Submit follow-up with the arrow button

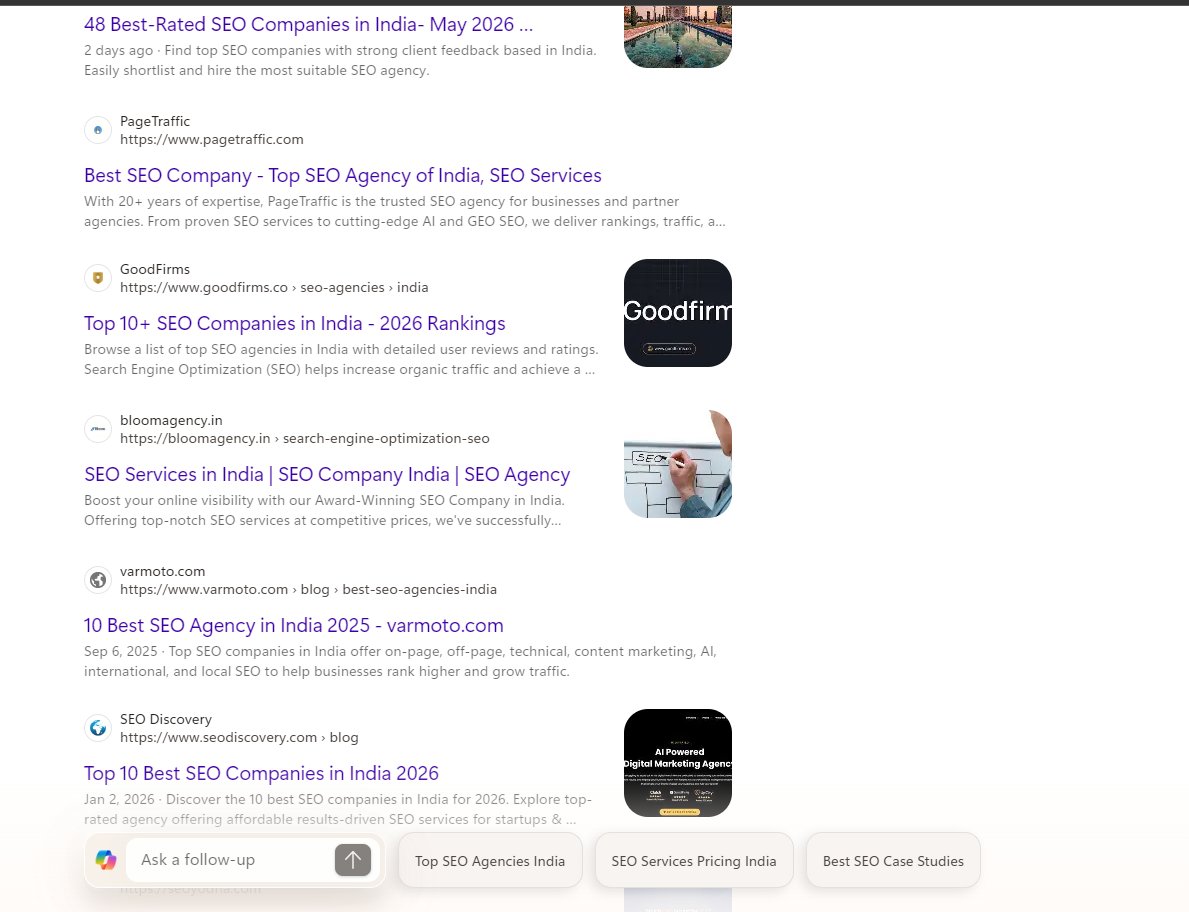click(353, 860)
